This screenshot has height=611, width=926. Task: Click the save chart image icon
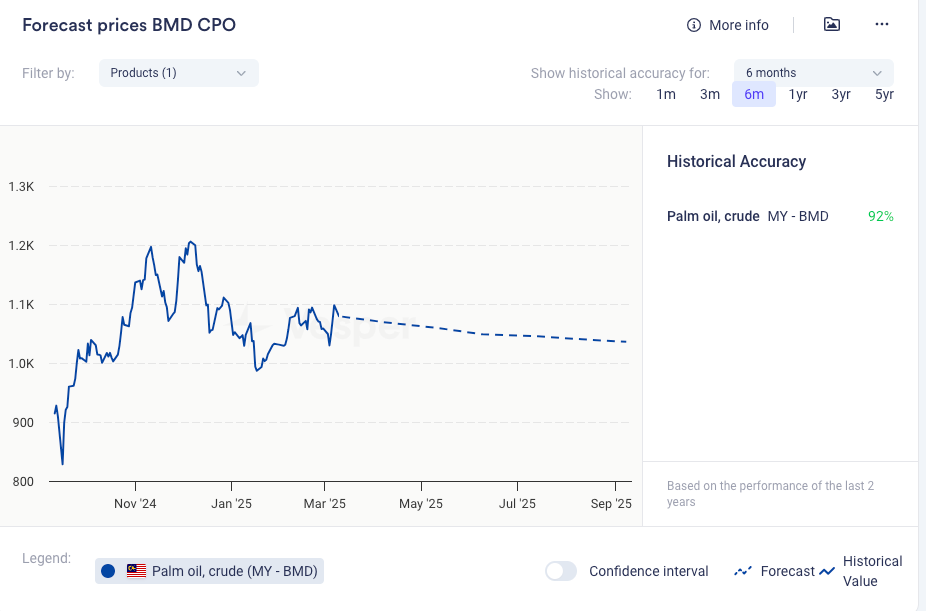[832, 25]
